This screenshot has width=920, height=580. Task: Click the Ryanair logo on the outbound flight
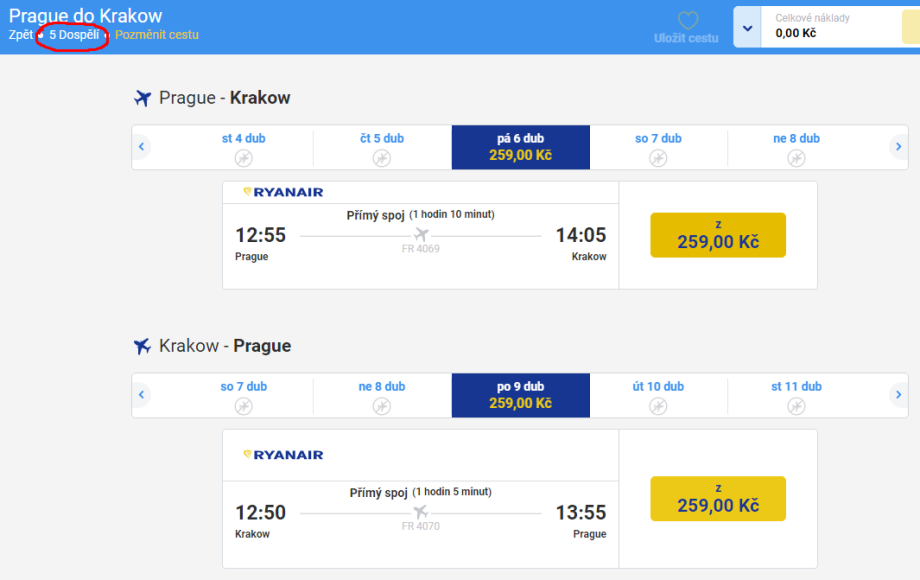(x=283, y=192)
